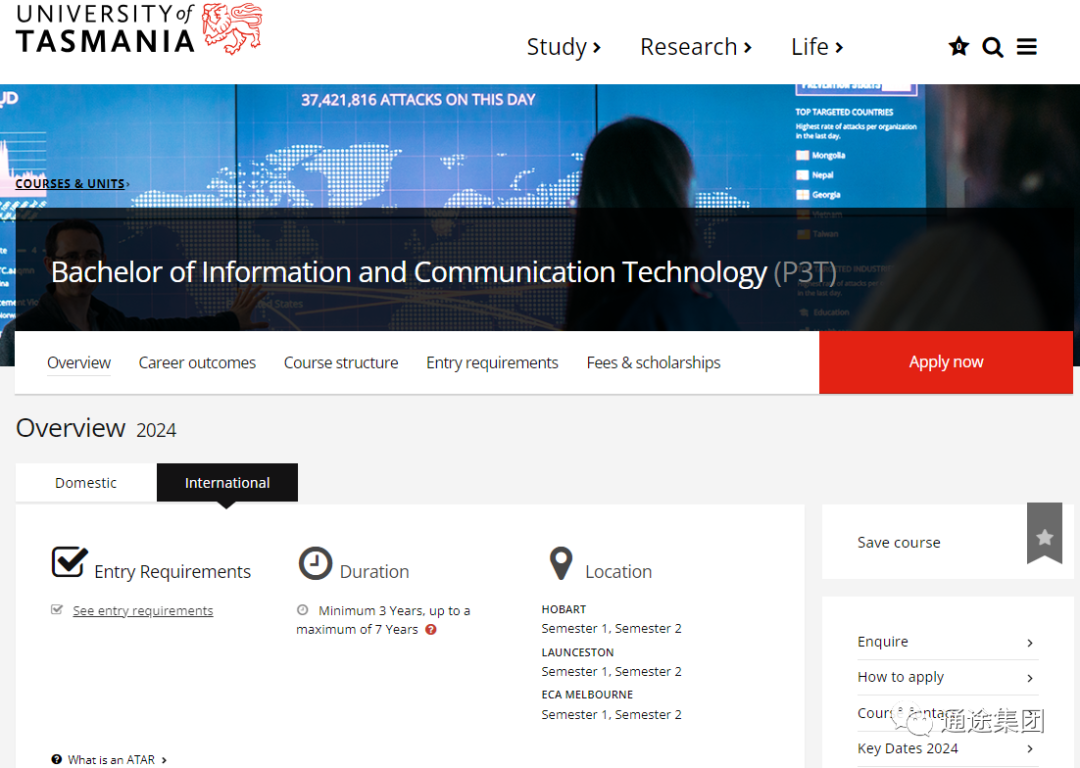Screen dimensions: 1080x768
Task: Go to the Career outcomes tab
Action: pos(197,362)
